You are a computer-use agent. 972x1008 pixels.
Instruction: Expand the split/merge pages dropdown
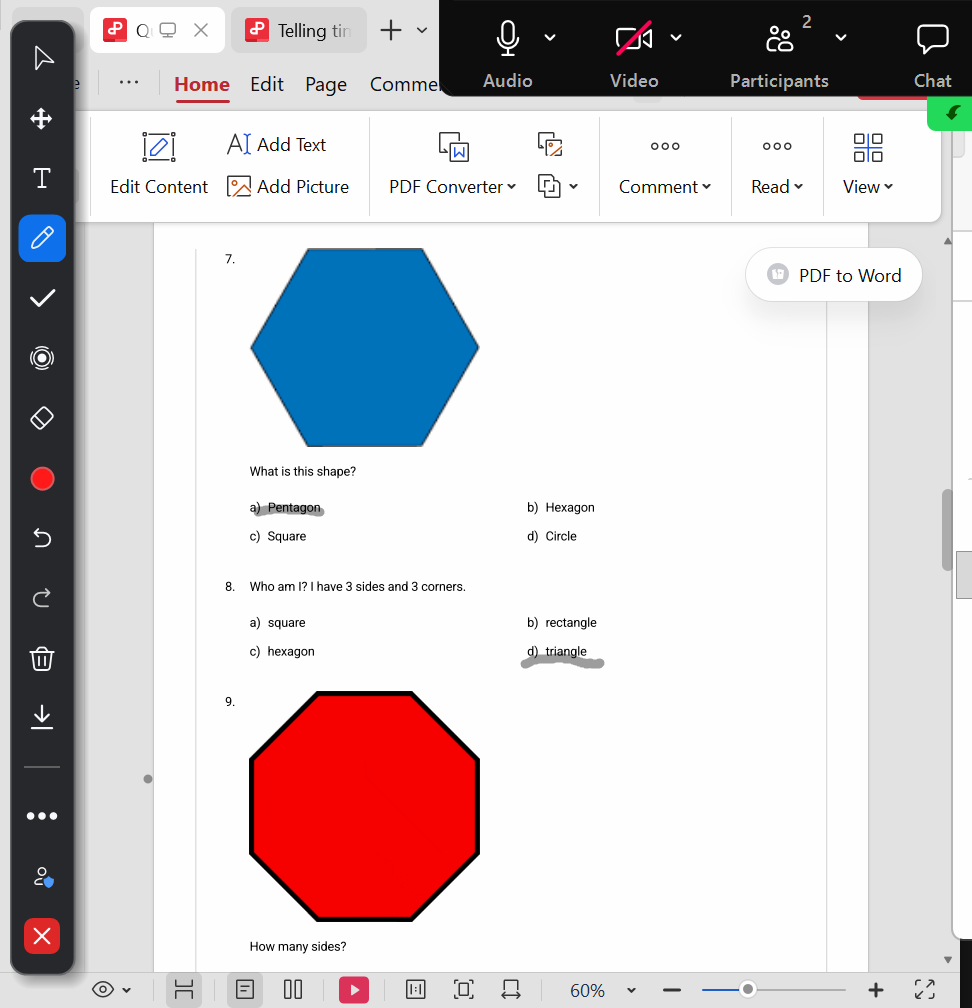tap(573, 186)
